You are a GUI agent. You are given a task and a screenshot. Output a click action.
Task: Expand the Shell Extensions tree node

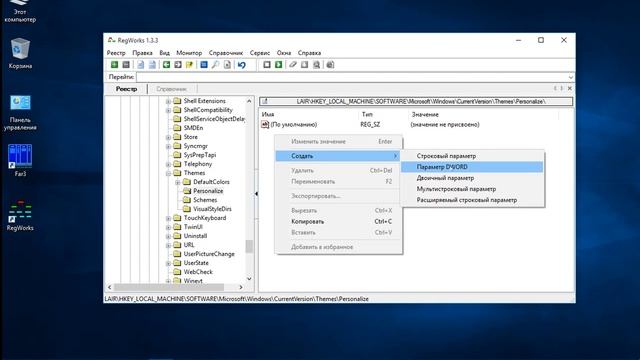[x=168, y=101]
